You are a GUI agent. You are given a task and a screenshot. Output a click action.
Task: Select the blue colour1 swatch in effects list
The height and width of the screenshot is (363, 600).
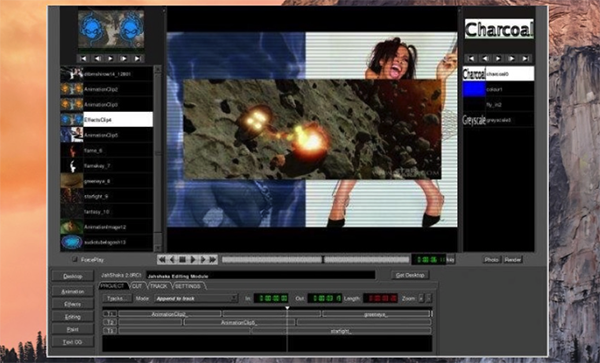474,89
